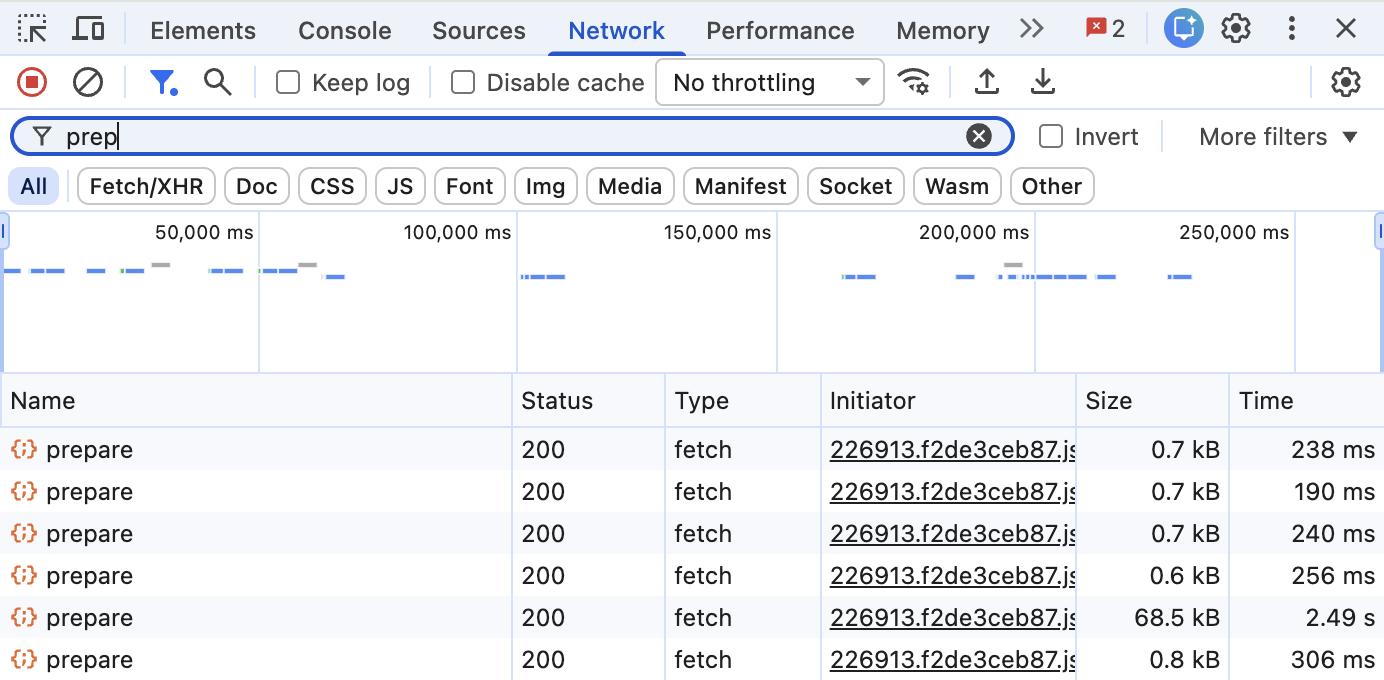
Task: Select the prepare request taking 238 ms
Action: click(x=692, y=450)
